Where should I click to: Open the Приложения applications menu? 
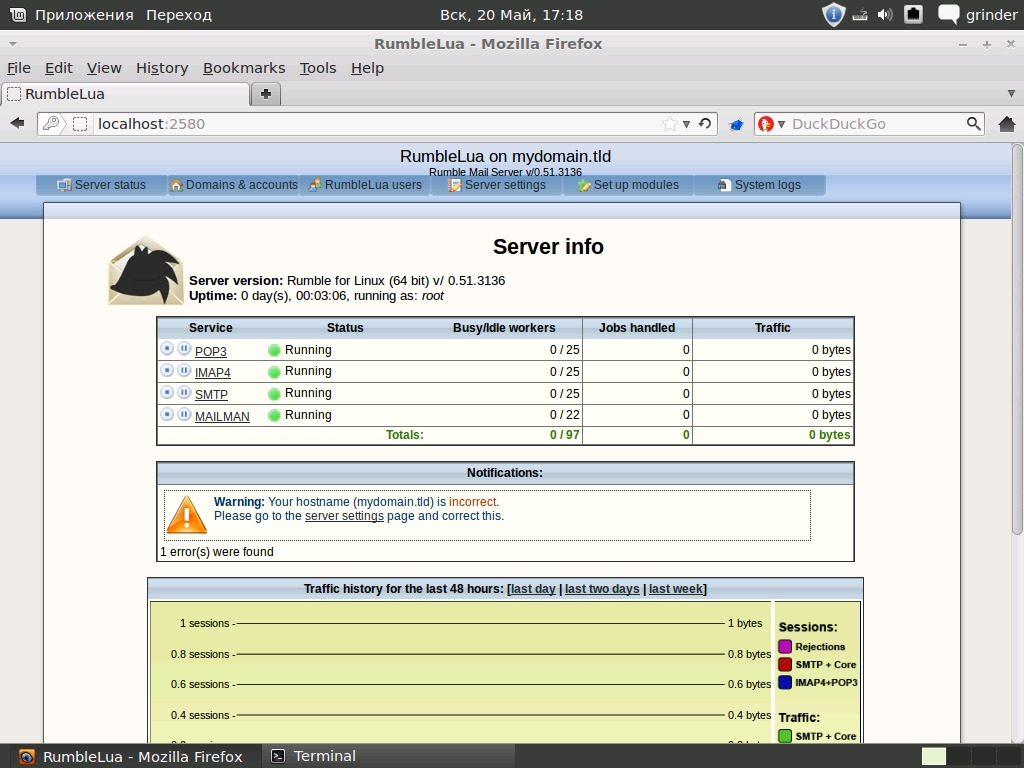coord(84,14)
